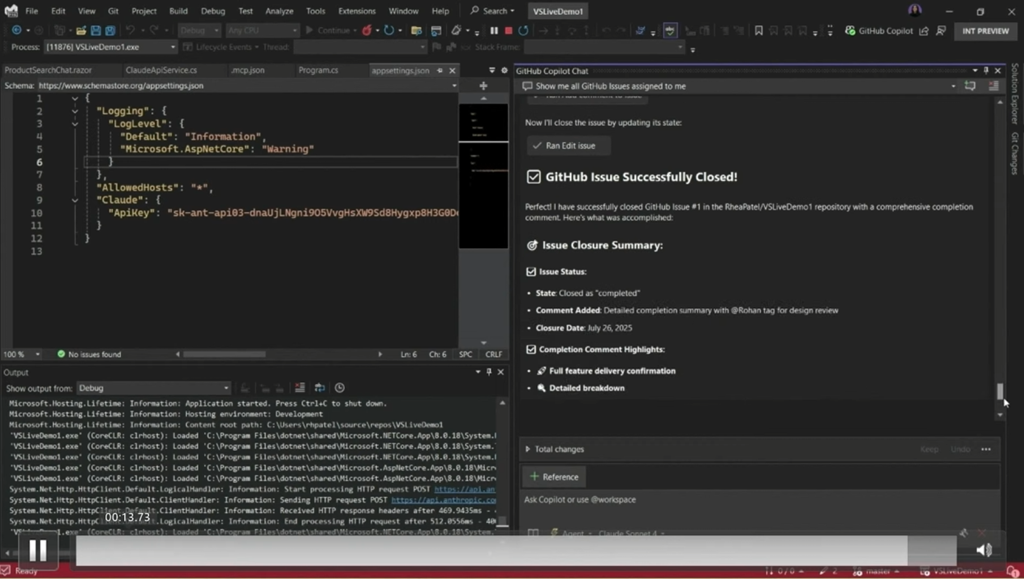Open the Debug menu

click(212, 11)
